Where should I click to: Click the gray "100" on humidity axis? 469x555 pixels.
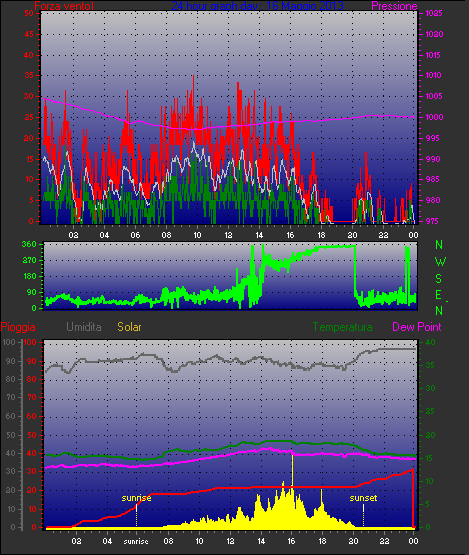[x=9, y=342]
